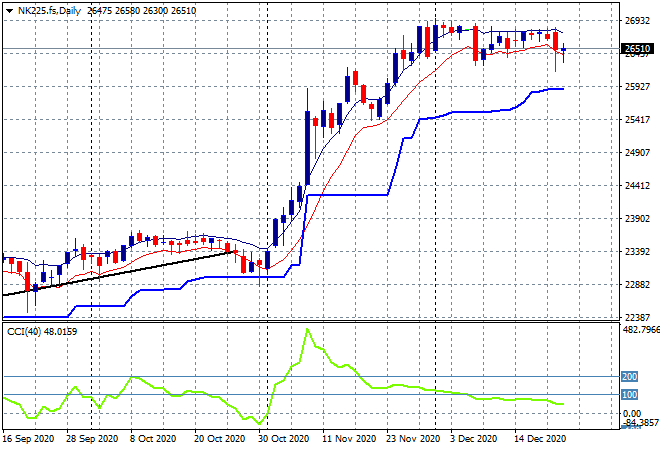Click the 24412 price axis label

[637, 186]
